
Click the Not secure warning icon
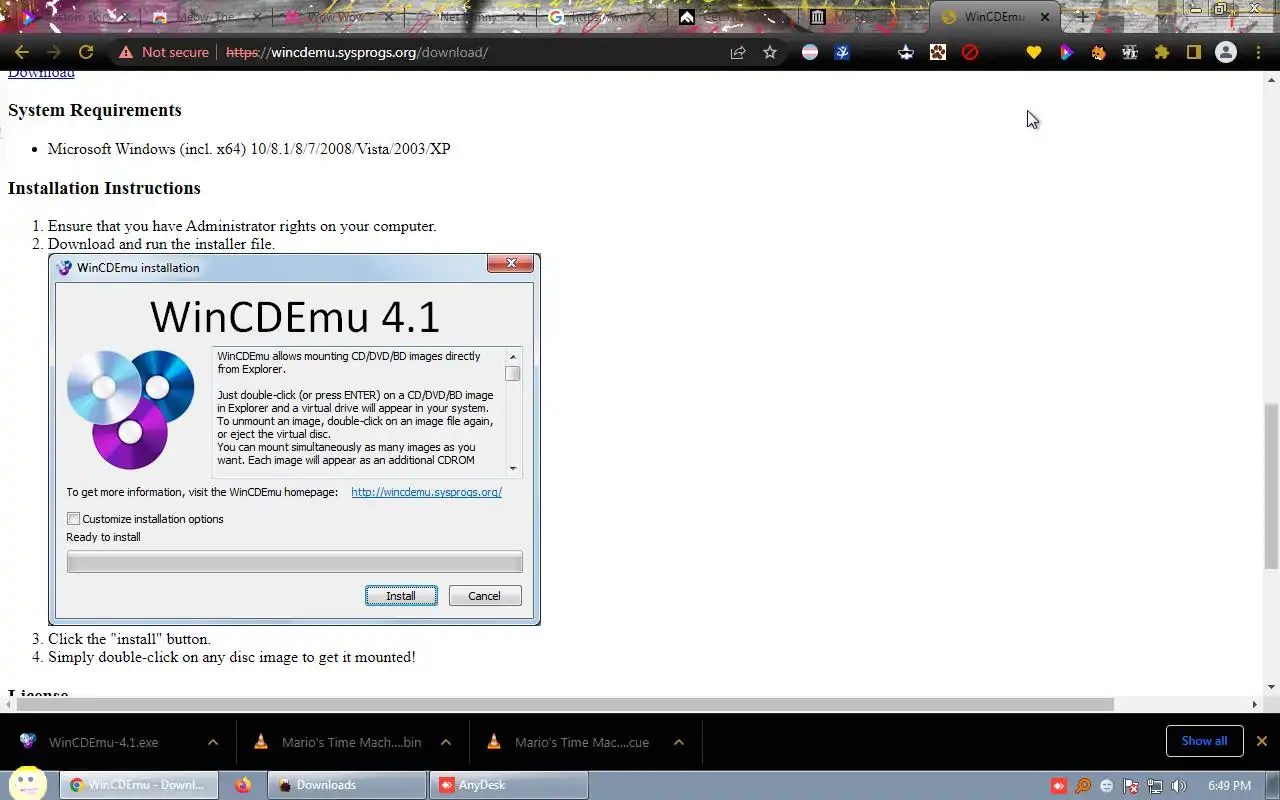(x=126, y=52)
